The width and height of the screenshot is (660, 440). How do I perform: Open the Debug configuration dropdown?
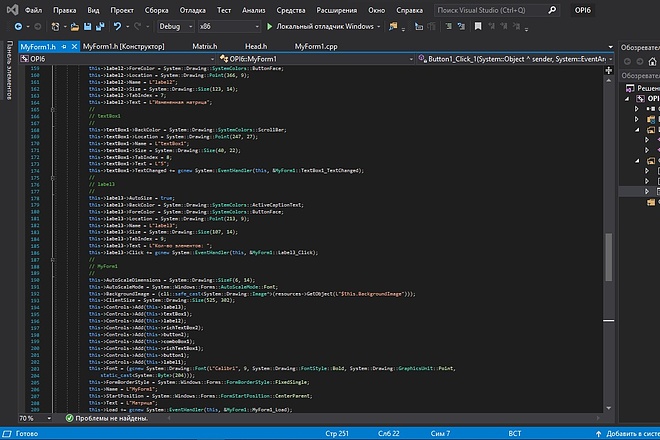176,27
